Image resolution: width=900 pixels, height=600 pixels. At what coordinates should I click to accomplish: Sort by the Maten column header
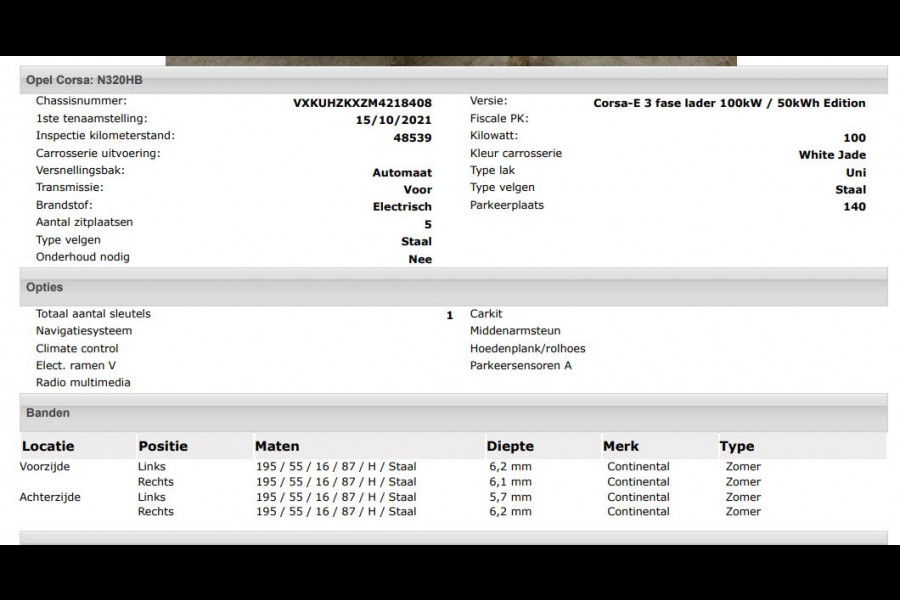(x=277, y=446)
